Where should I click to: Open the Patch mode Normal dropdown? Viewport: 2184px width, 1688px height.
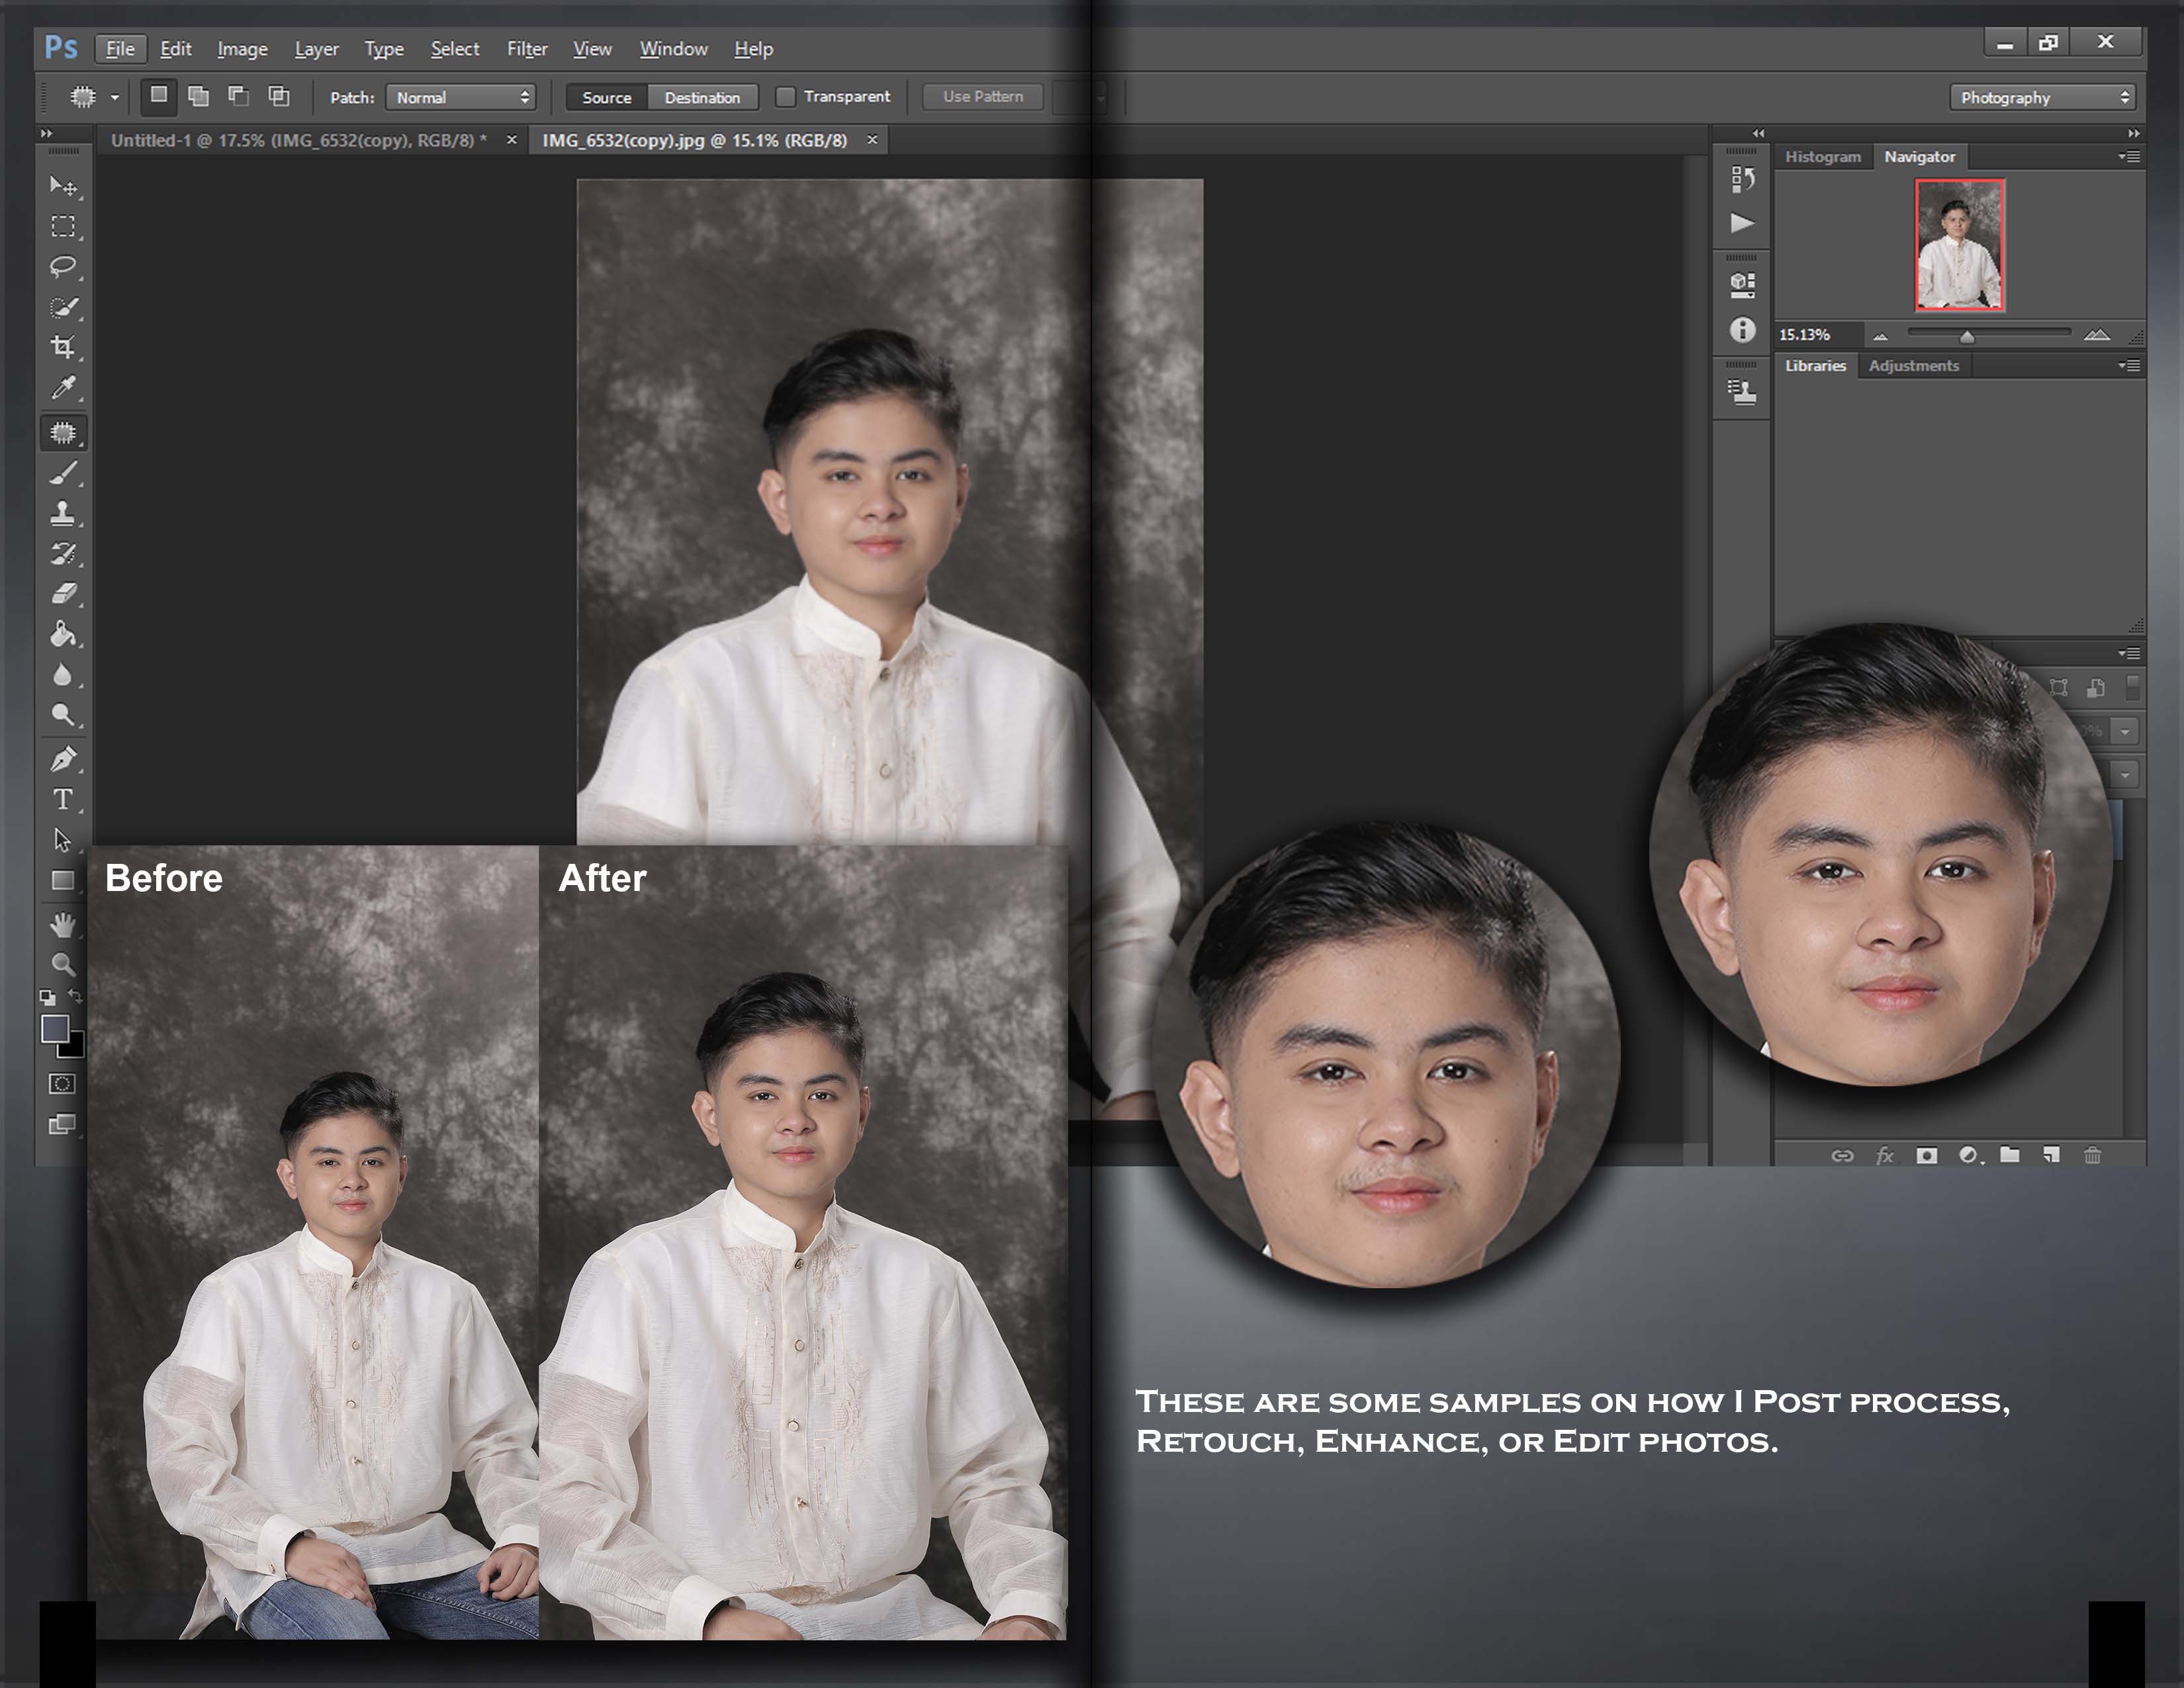461,97
